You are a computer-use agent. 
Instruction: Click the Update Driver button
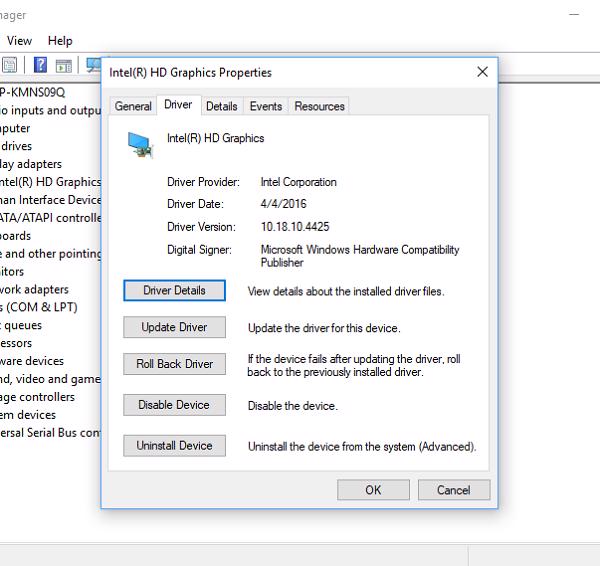coord(174,327)
